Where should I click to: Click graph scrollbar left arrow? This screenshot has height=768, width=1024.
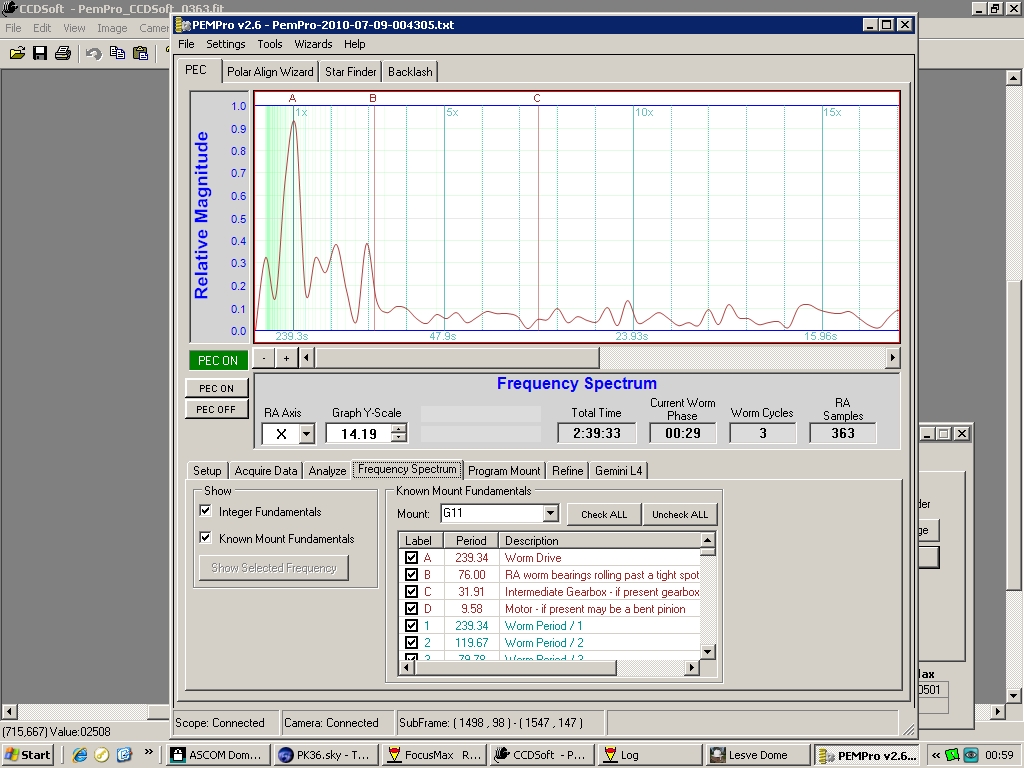pos(306,358)
